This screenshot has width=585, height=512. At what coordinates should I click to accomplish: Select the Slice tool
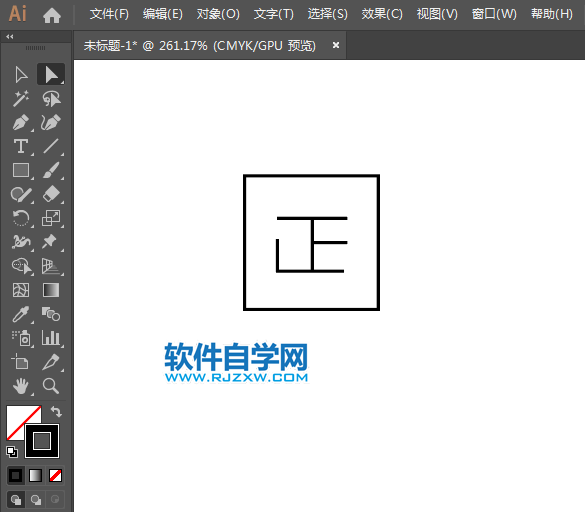51,362
